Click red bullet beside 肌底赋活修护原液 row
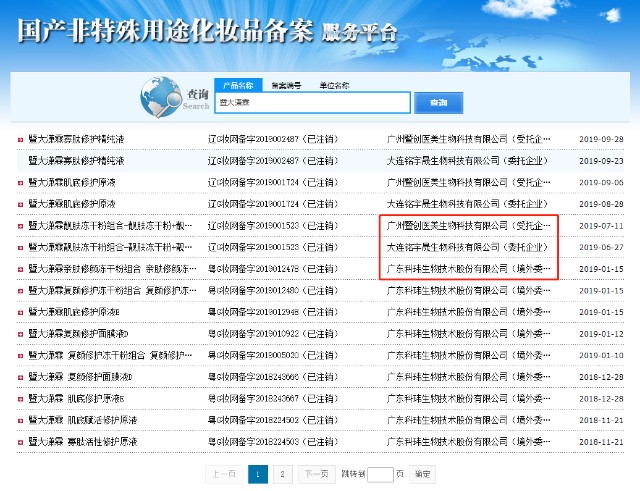The image size is (640, 491). 20,420
